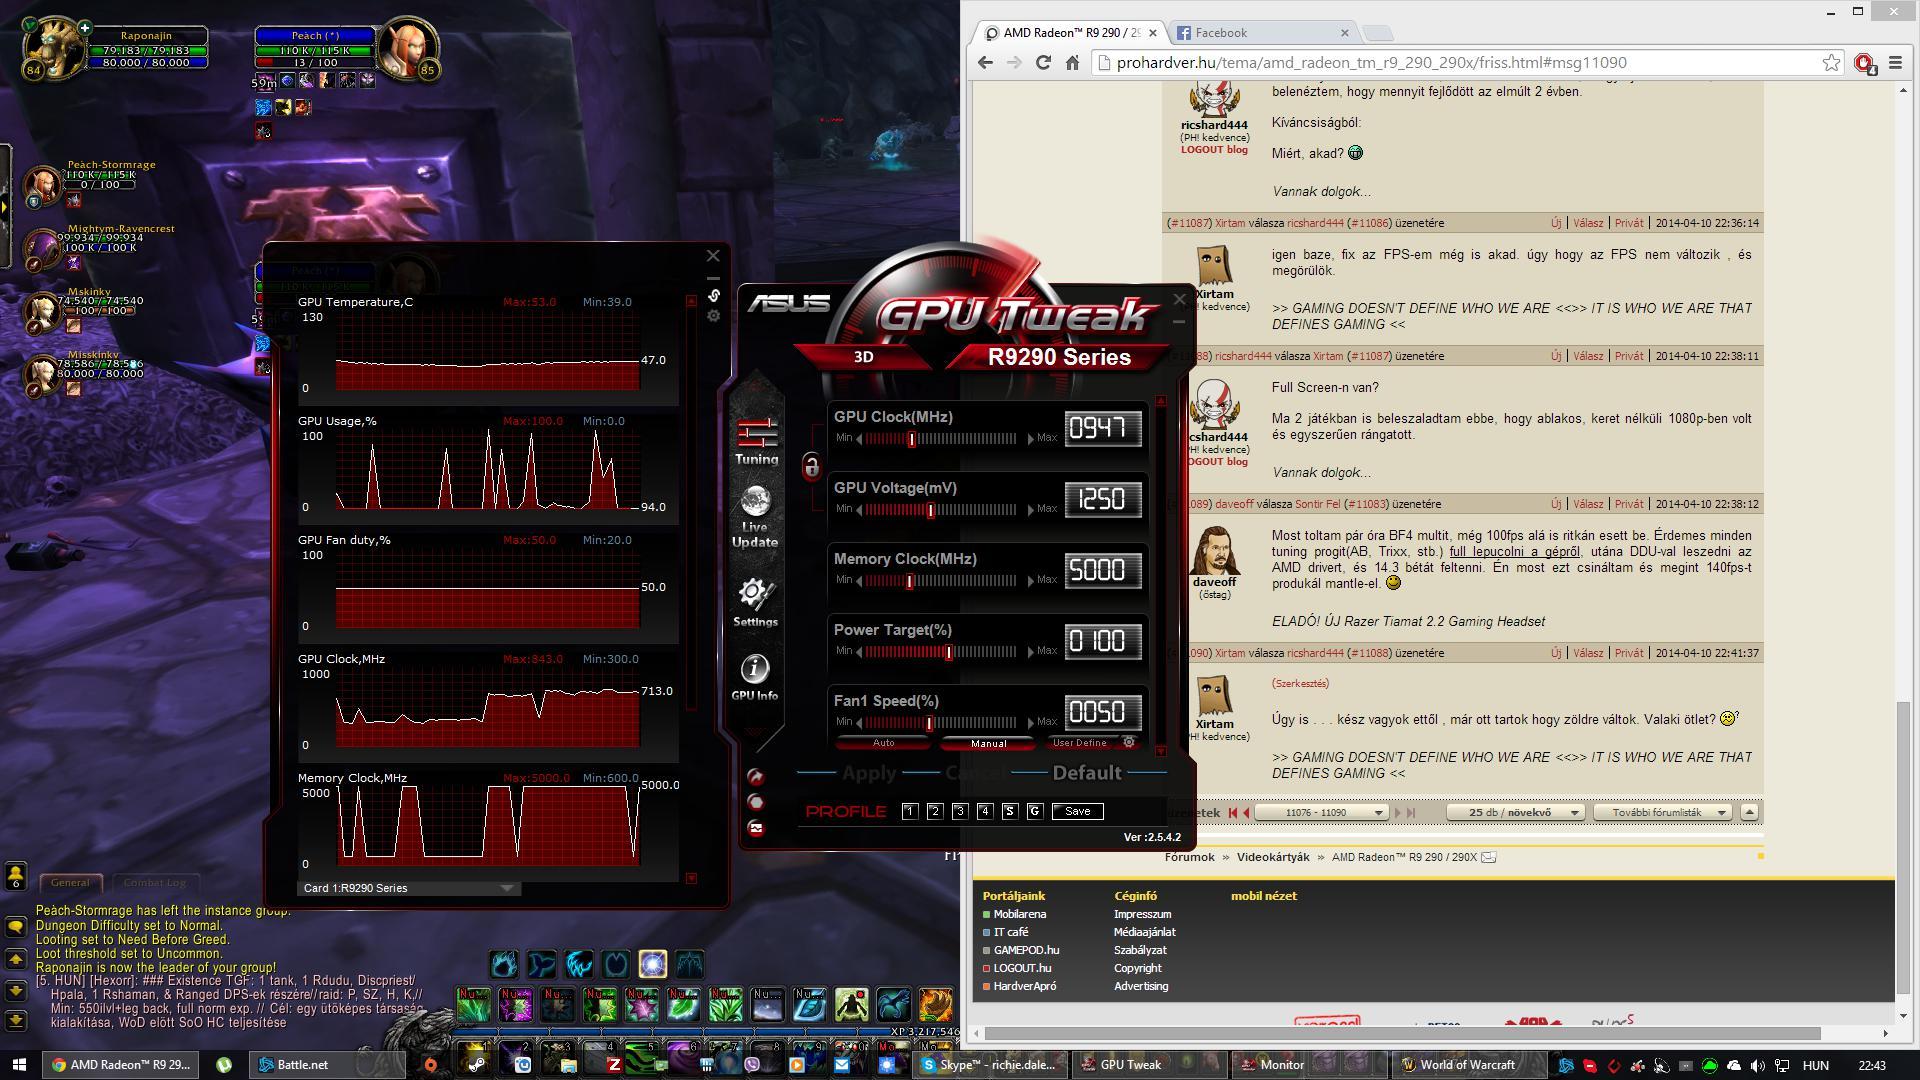Click the taskbar volume icon

tap(1757, 1066)
